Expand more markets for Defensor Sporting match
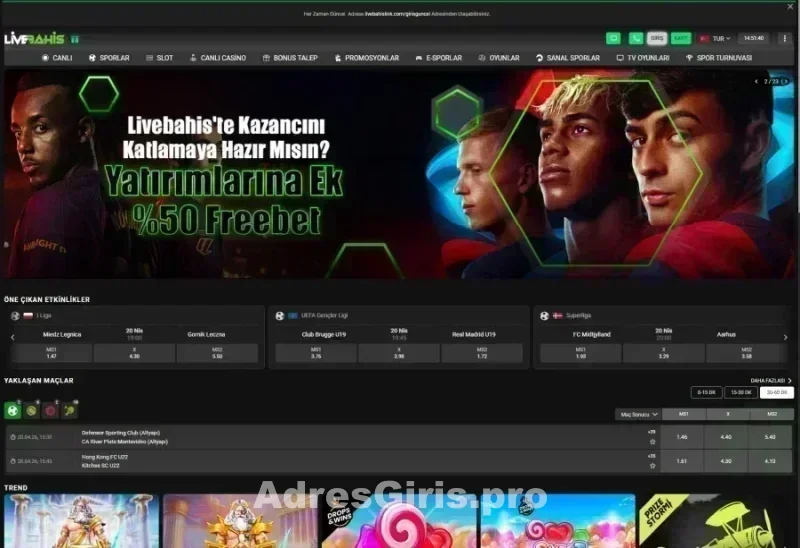 [652, 432]
